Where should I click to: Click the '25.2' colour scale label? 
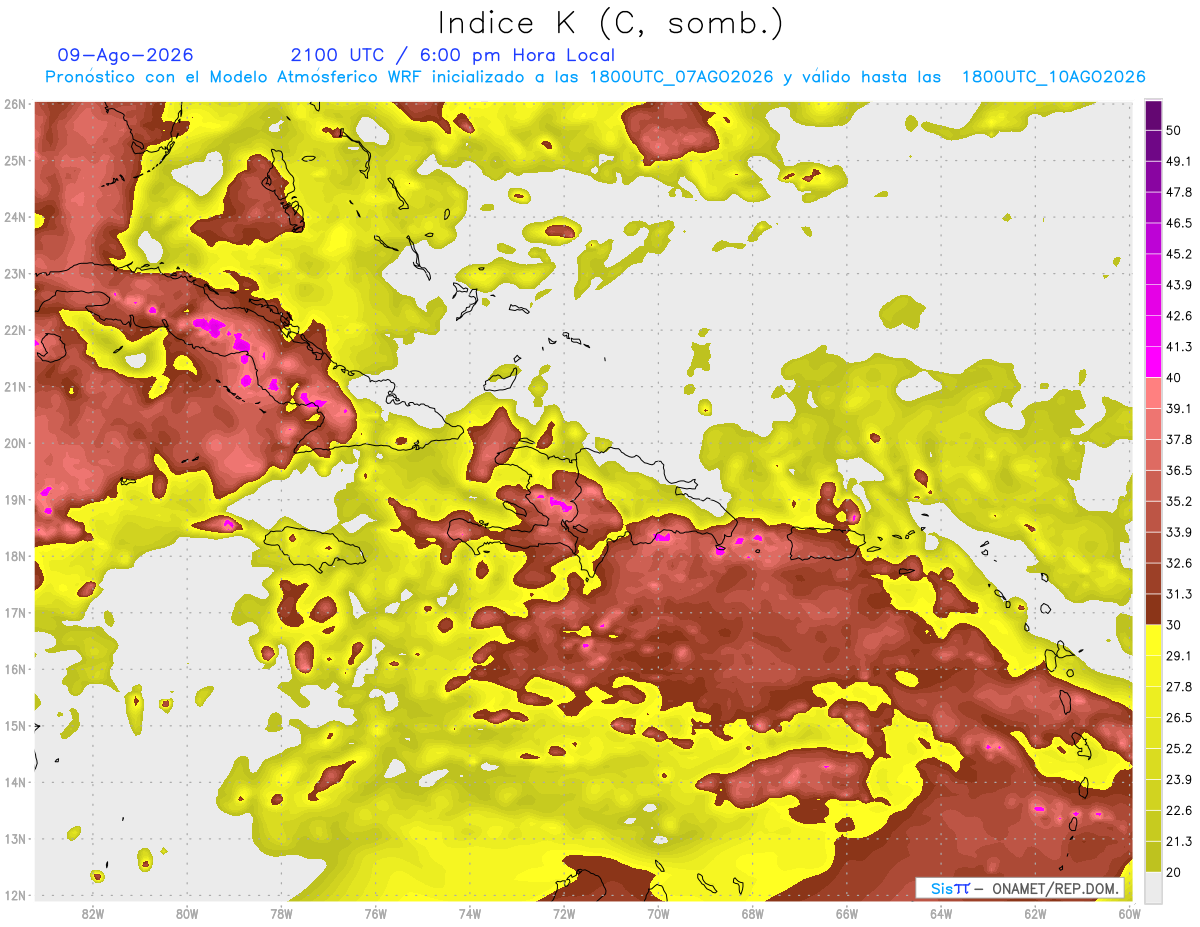click(1179, 749)
